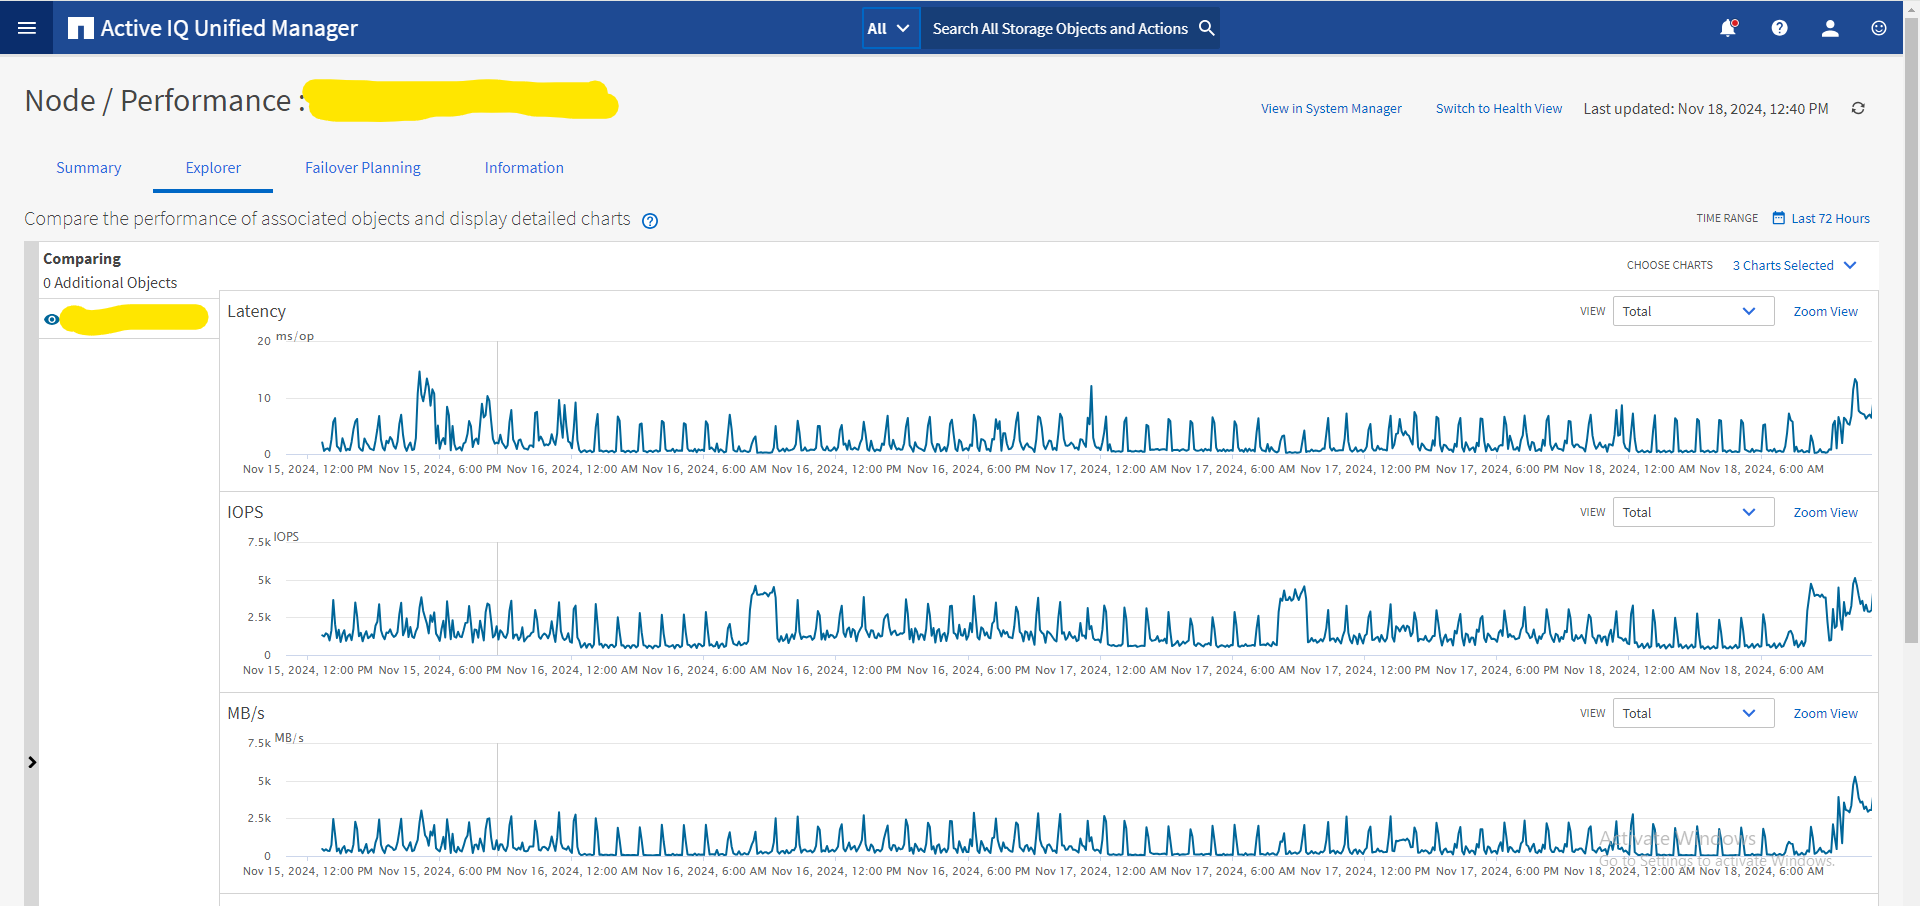Open the All search scope dropdown
The width and height of the screenshot is (1920, 906).
[889, 28]
